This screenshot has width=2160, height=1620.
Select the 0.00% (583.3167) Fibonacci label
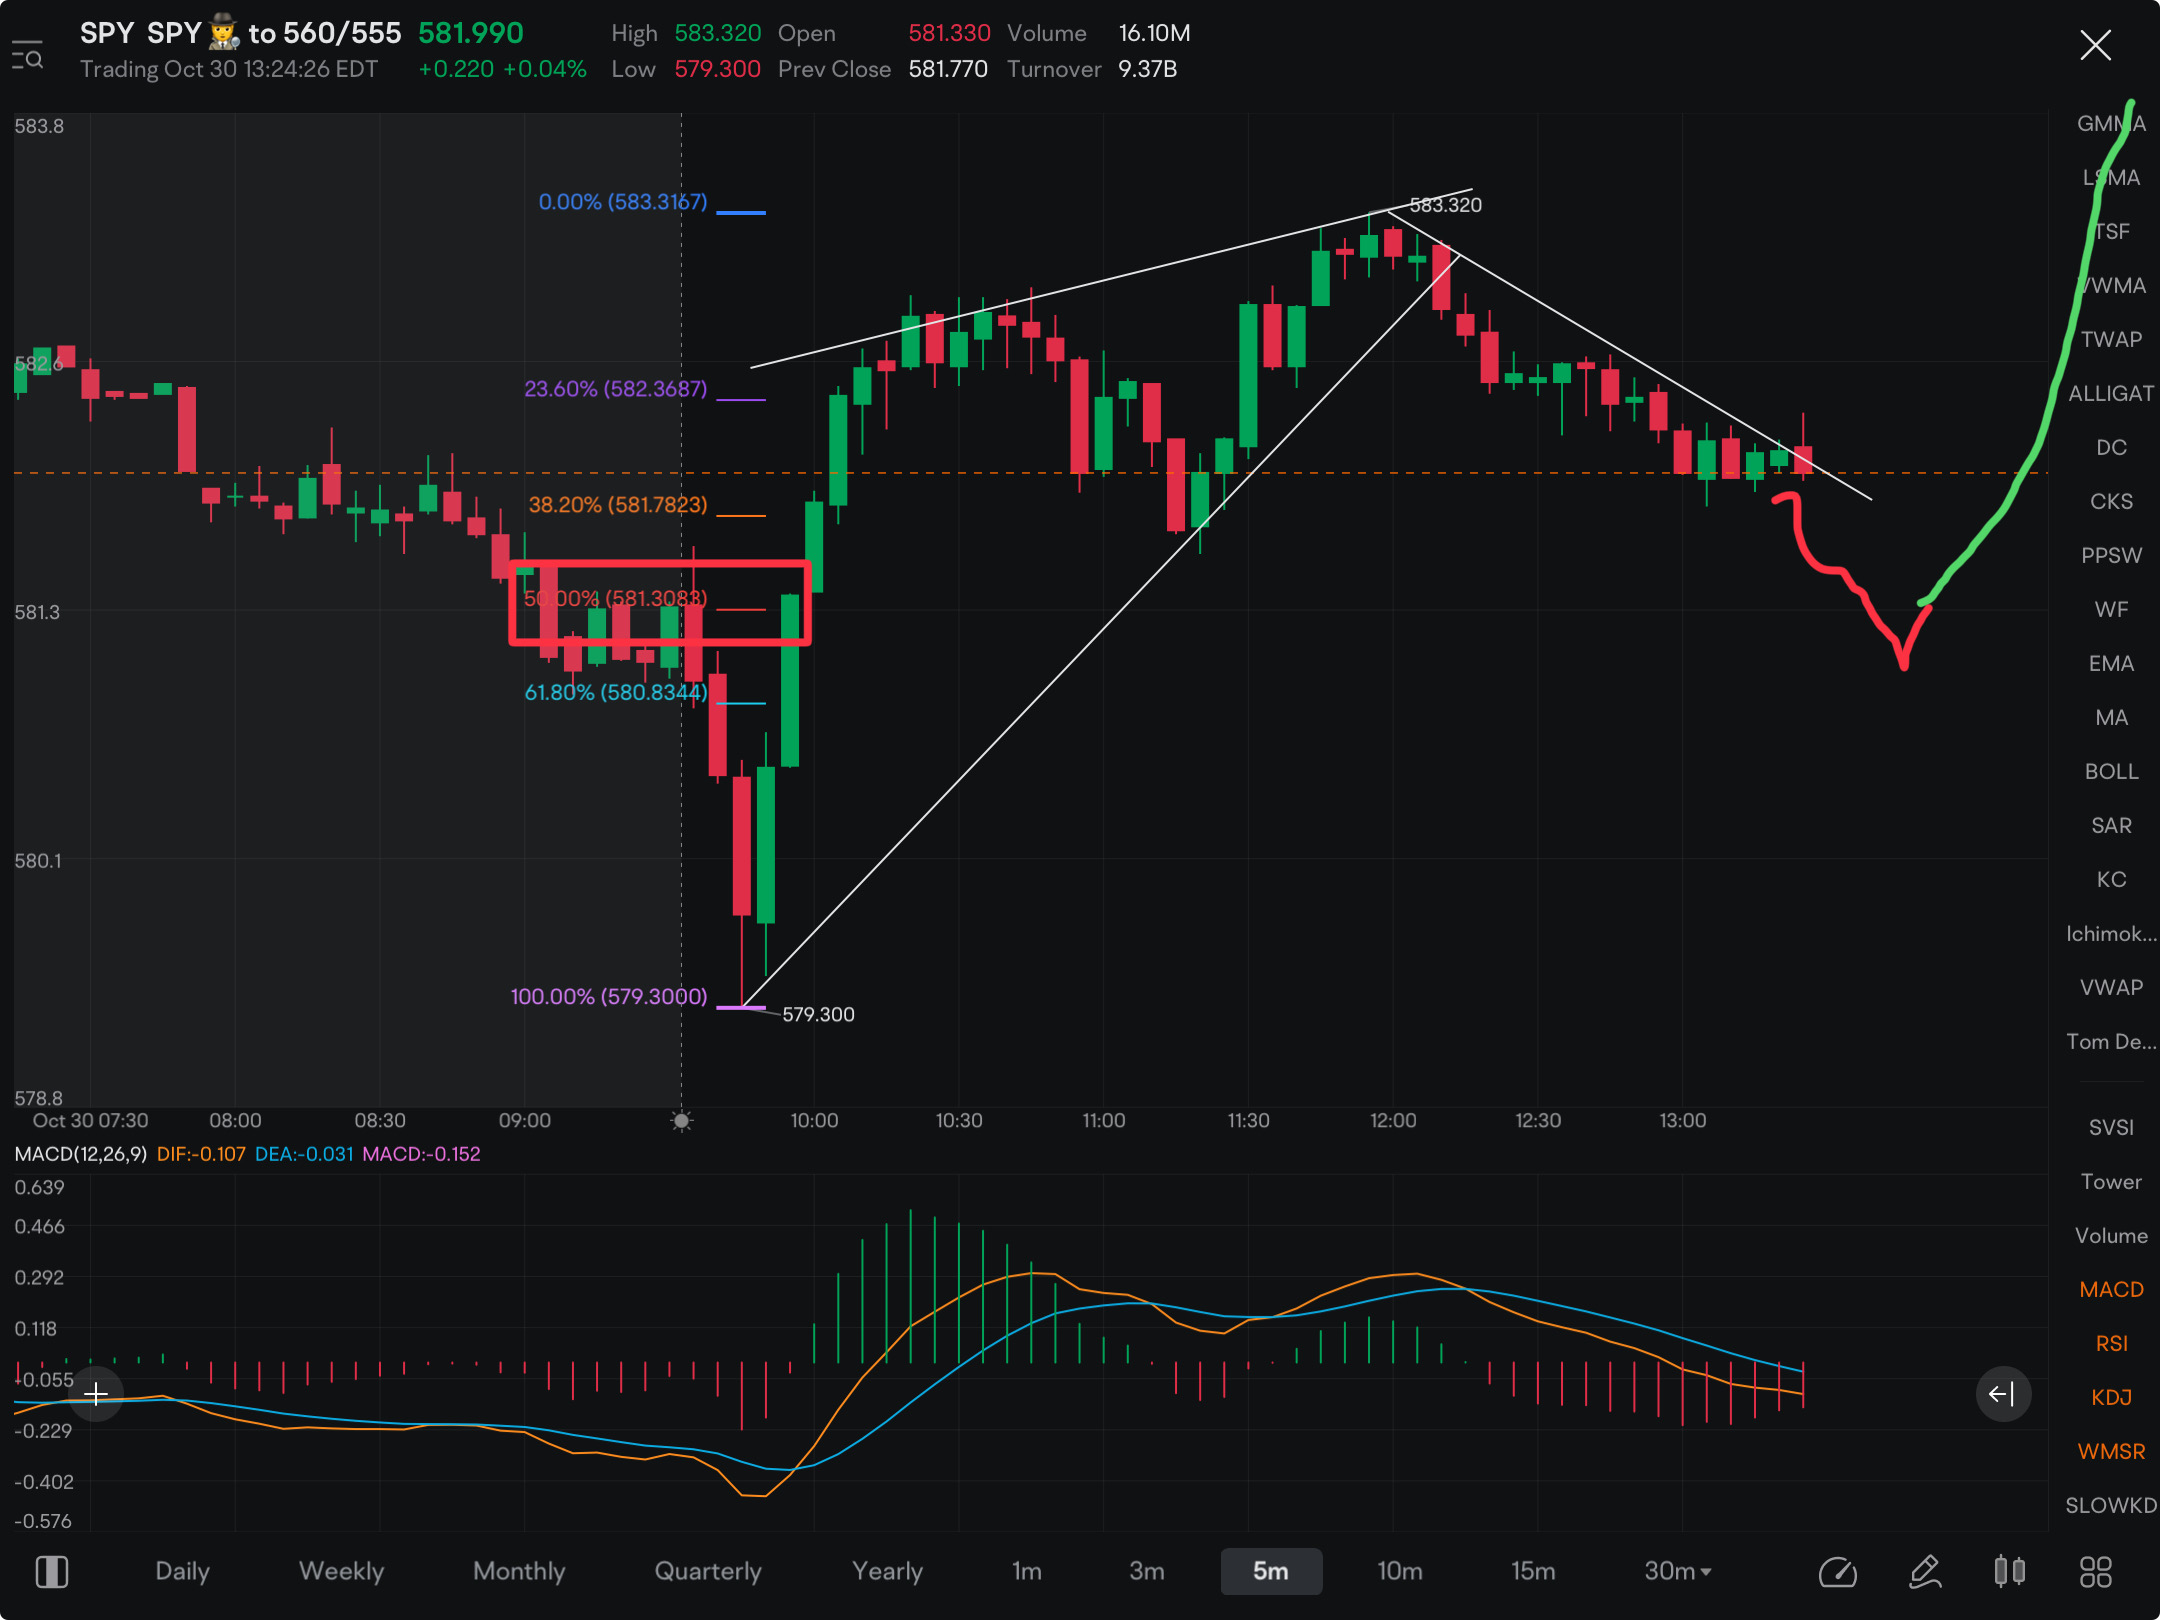(623, 202)
